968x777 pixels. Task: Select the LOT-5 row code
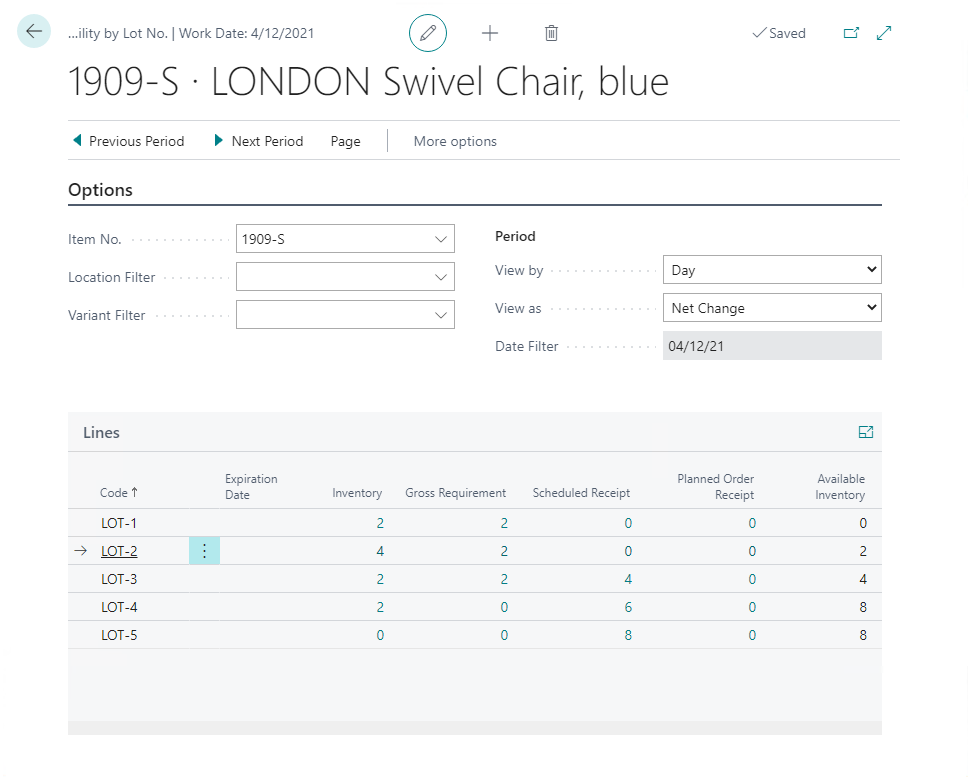[119, 635]
